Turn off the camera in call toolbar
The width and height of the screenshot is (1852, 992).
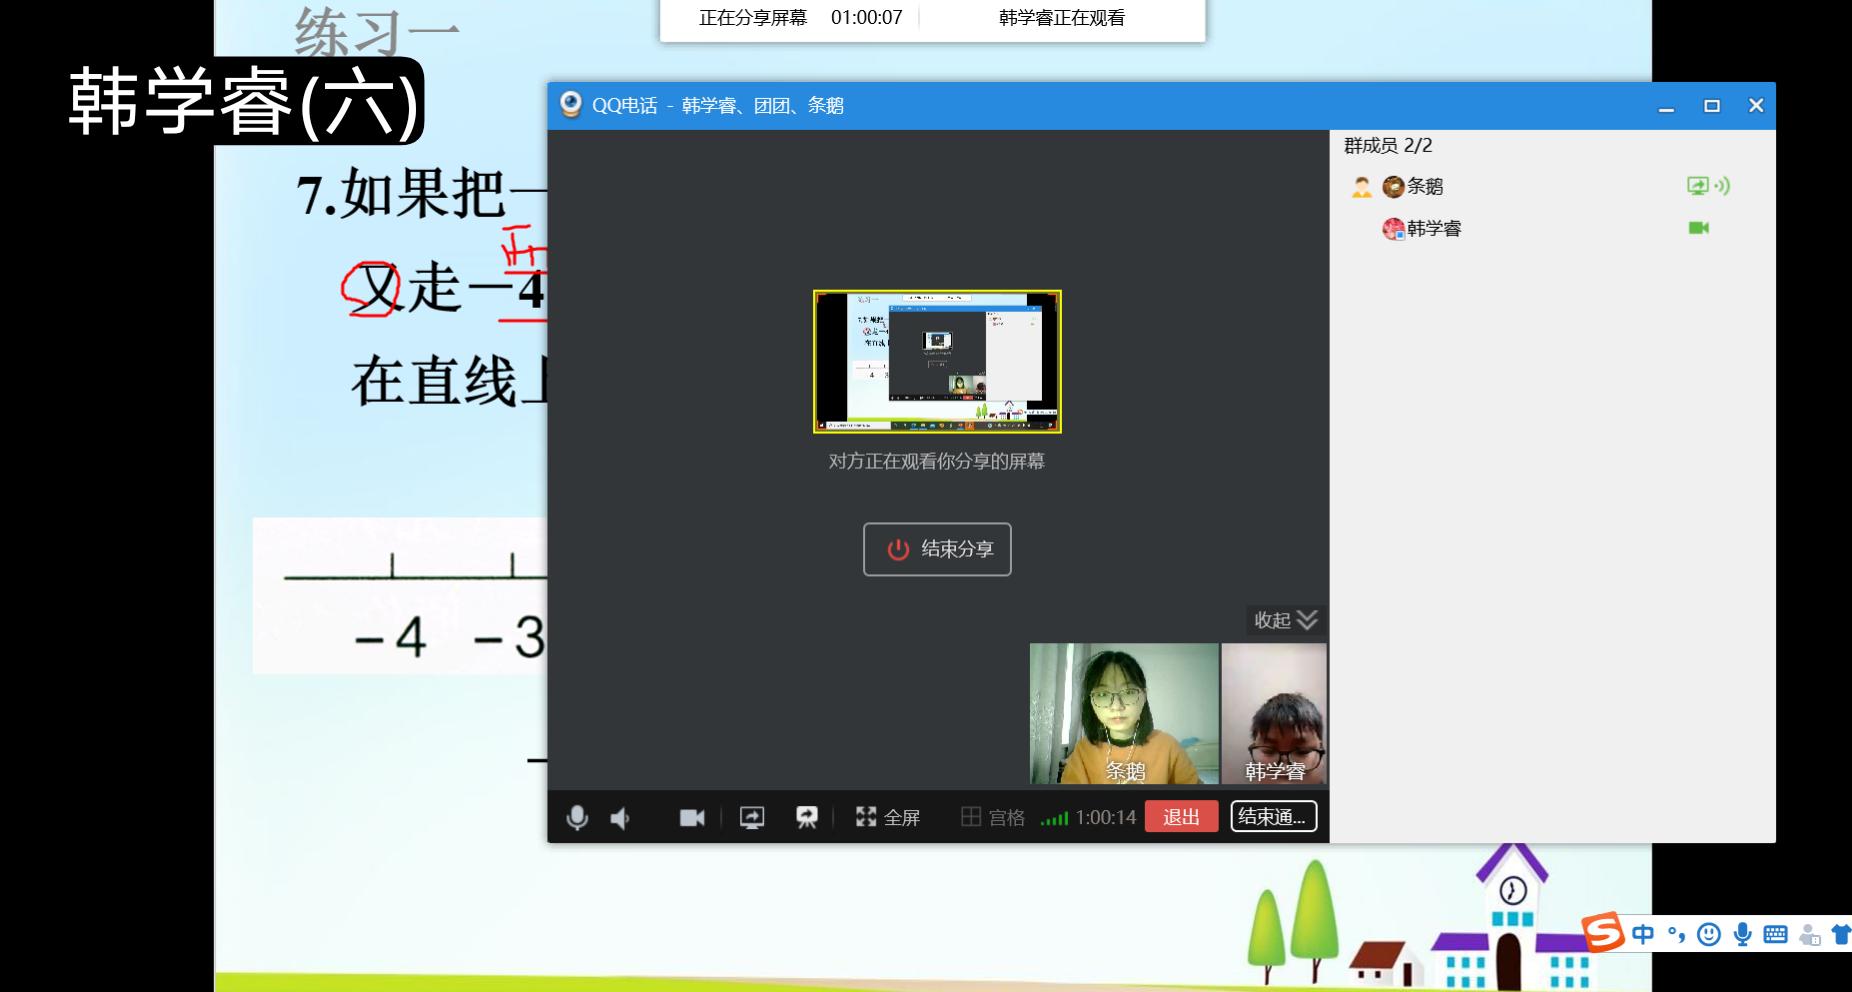692,818
